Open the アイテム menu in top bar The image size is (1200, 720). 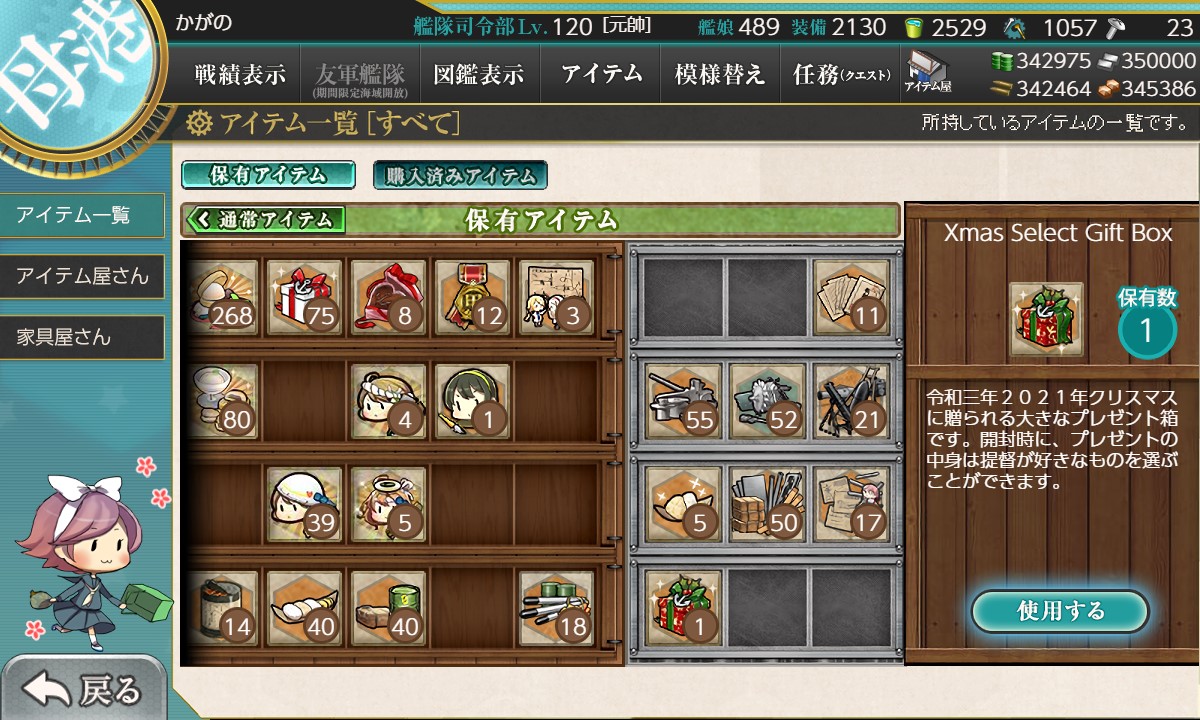tap(601, 74)
